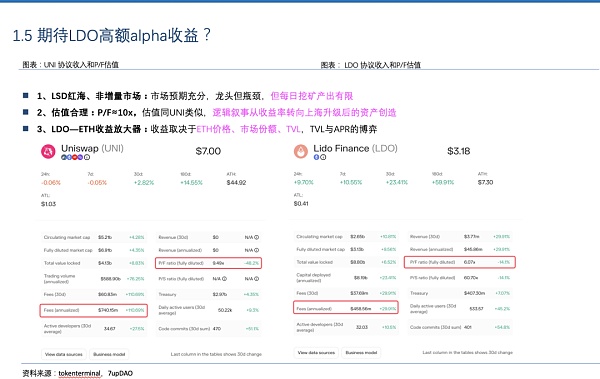The height and width of the screenshot is (379, 600).
Task: Select Lido P/F ratio highlighted row
Action: [x=460, y=262]
